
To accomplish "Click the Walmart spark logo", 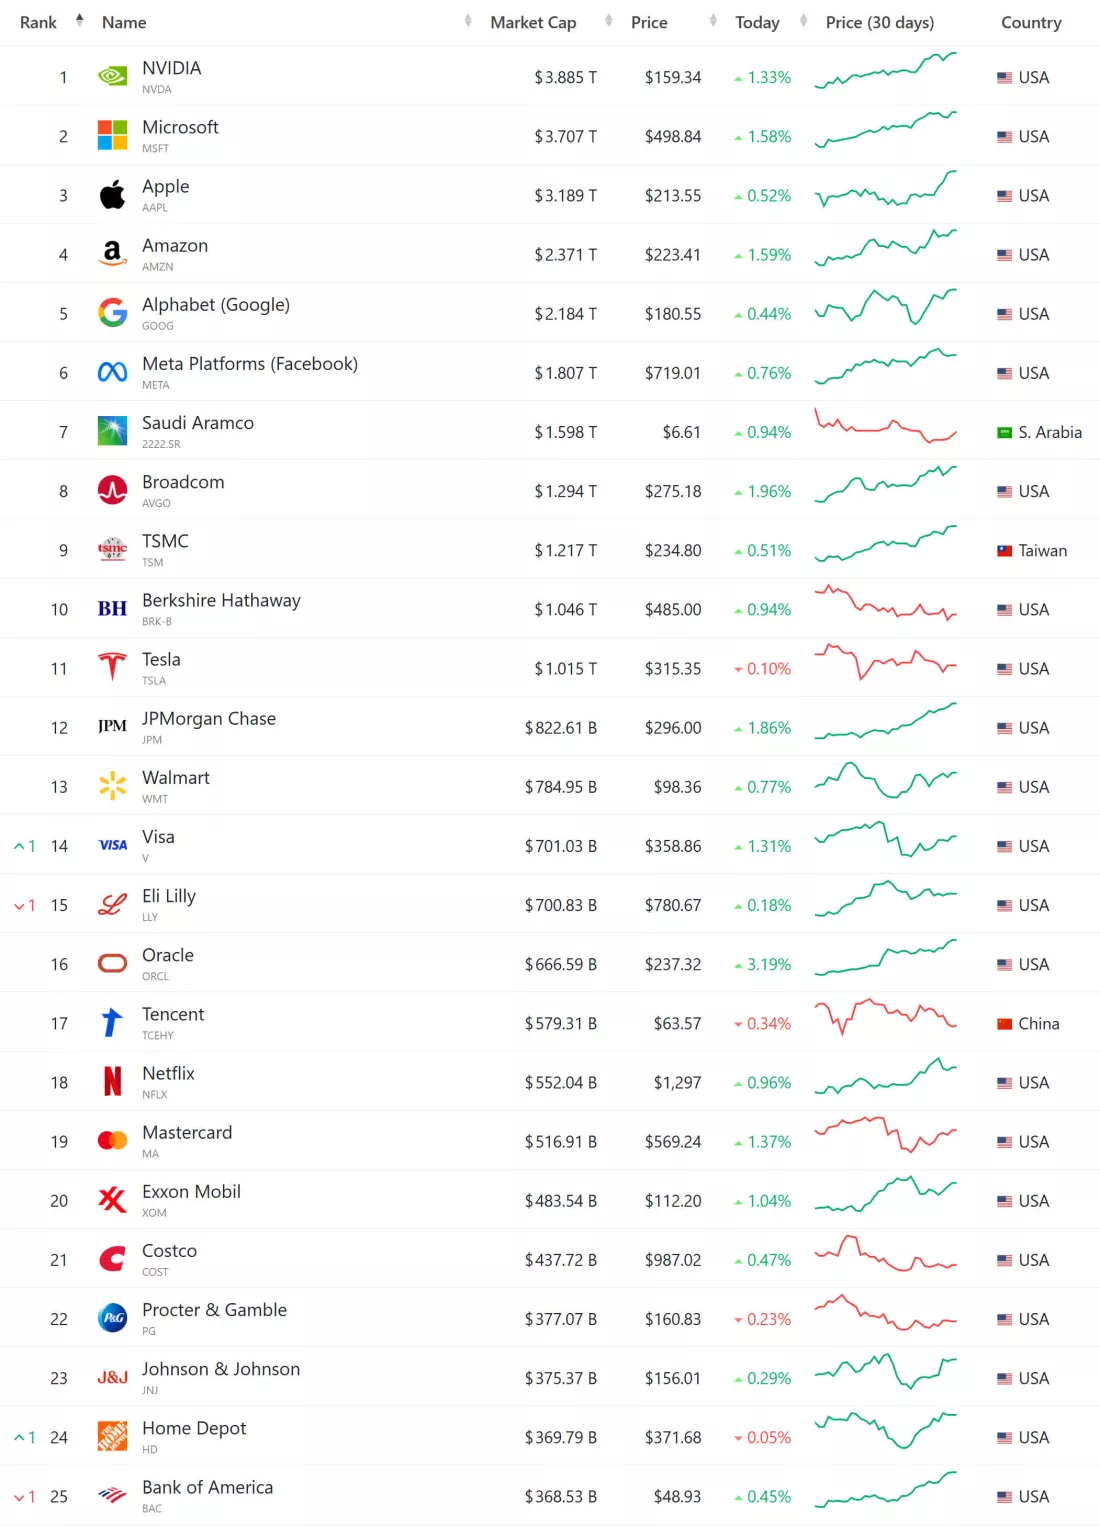I will pos(112,786).
